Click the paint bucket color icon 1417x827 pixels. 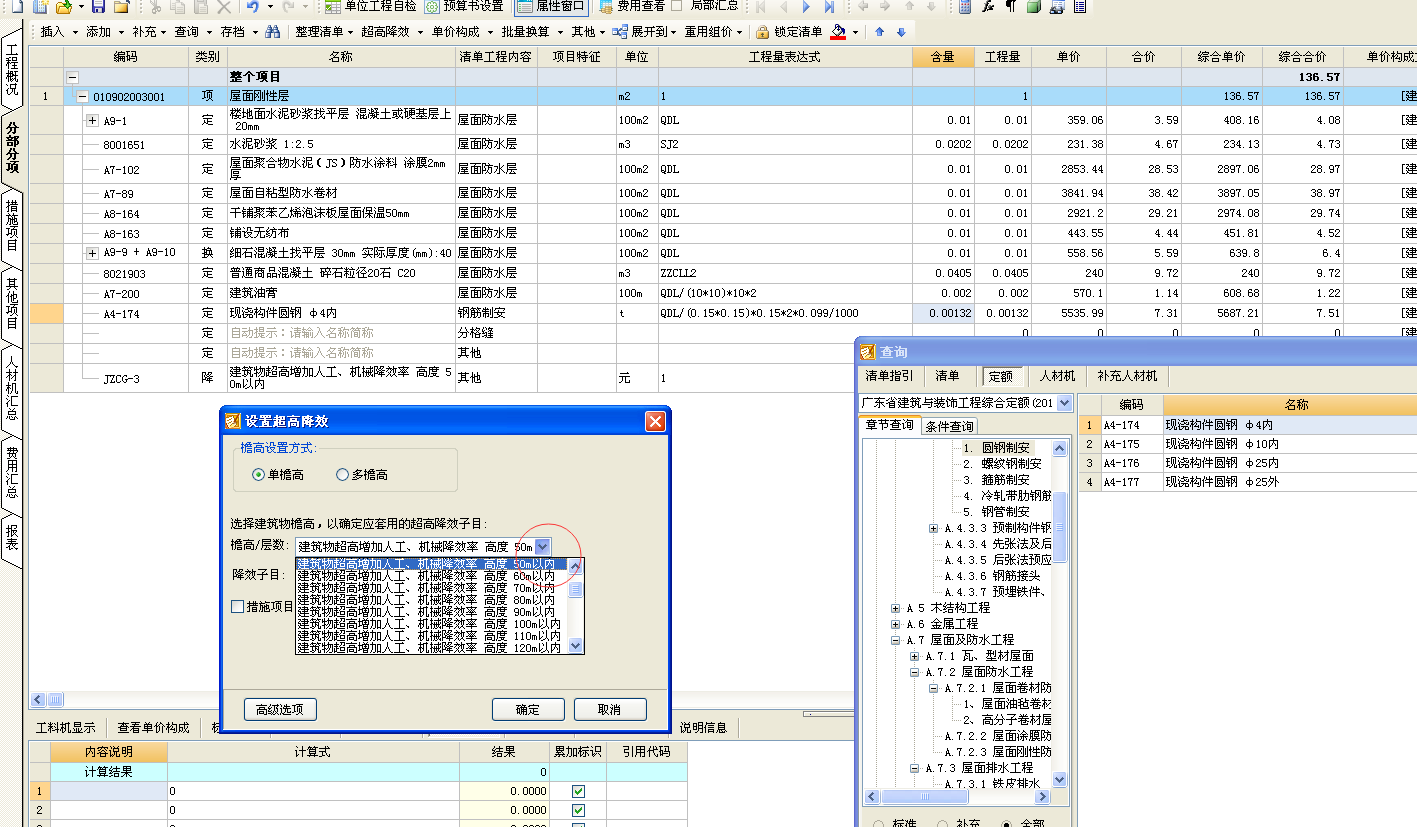838,32
